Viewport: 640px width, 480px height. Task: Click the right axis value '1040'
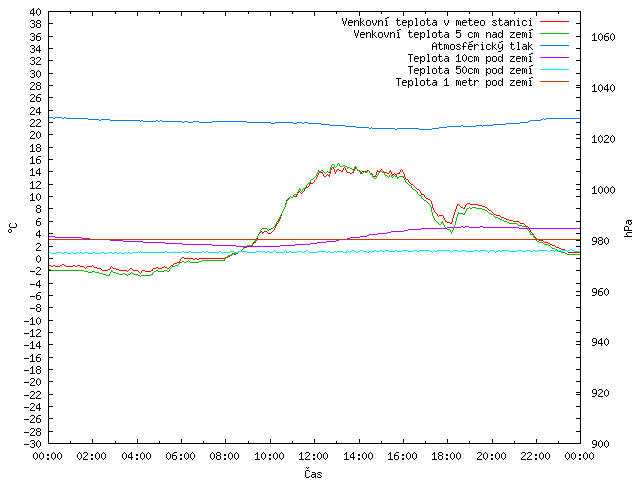tap(603, 88)
